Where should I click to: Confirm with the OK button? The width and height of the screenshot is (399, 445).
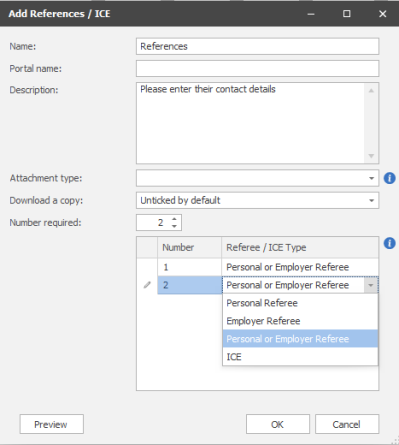[278, 424]
